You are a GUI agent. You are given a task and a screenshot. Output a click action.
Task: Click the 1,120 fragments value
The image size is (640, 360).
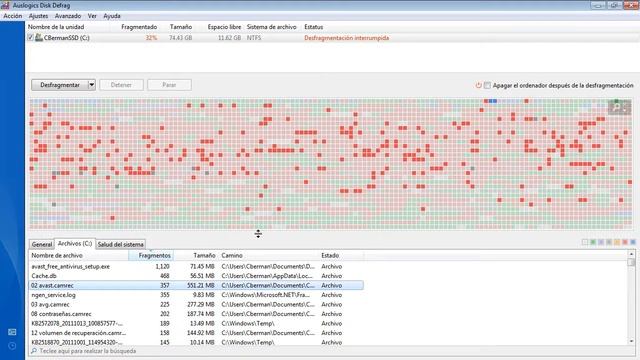point(162,267)
